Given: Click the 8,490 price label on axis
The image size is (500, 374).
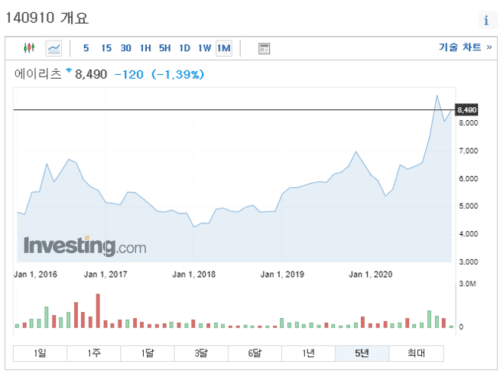Looking at the screenshot, I should coord(467,110).
